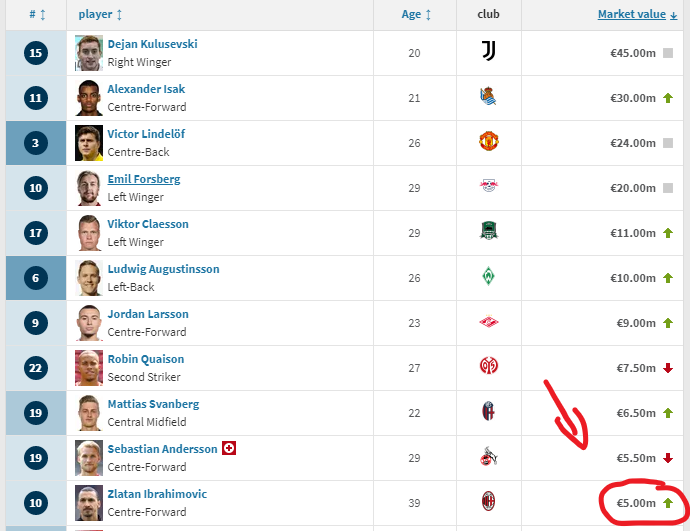
Task: Click the AC Milan club crest
Action: [x=488, y=502]
